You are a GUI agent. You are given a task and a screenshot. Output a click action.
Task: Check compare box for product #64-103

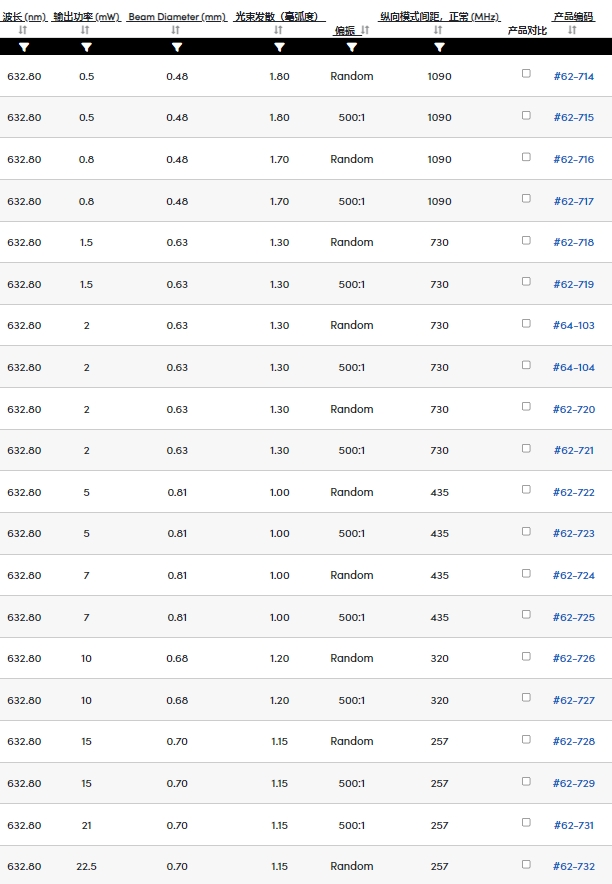pyautogui.click(x=526, y=323)
